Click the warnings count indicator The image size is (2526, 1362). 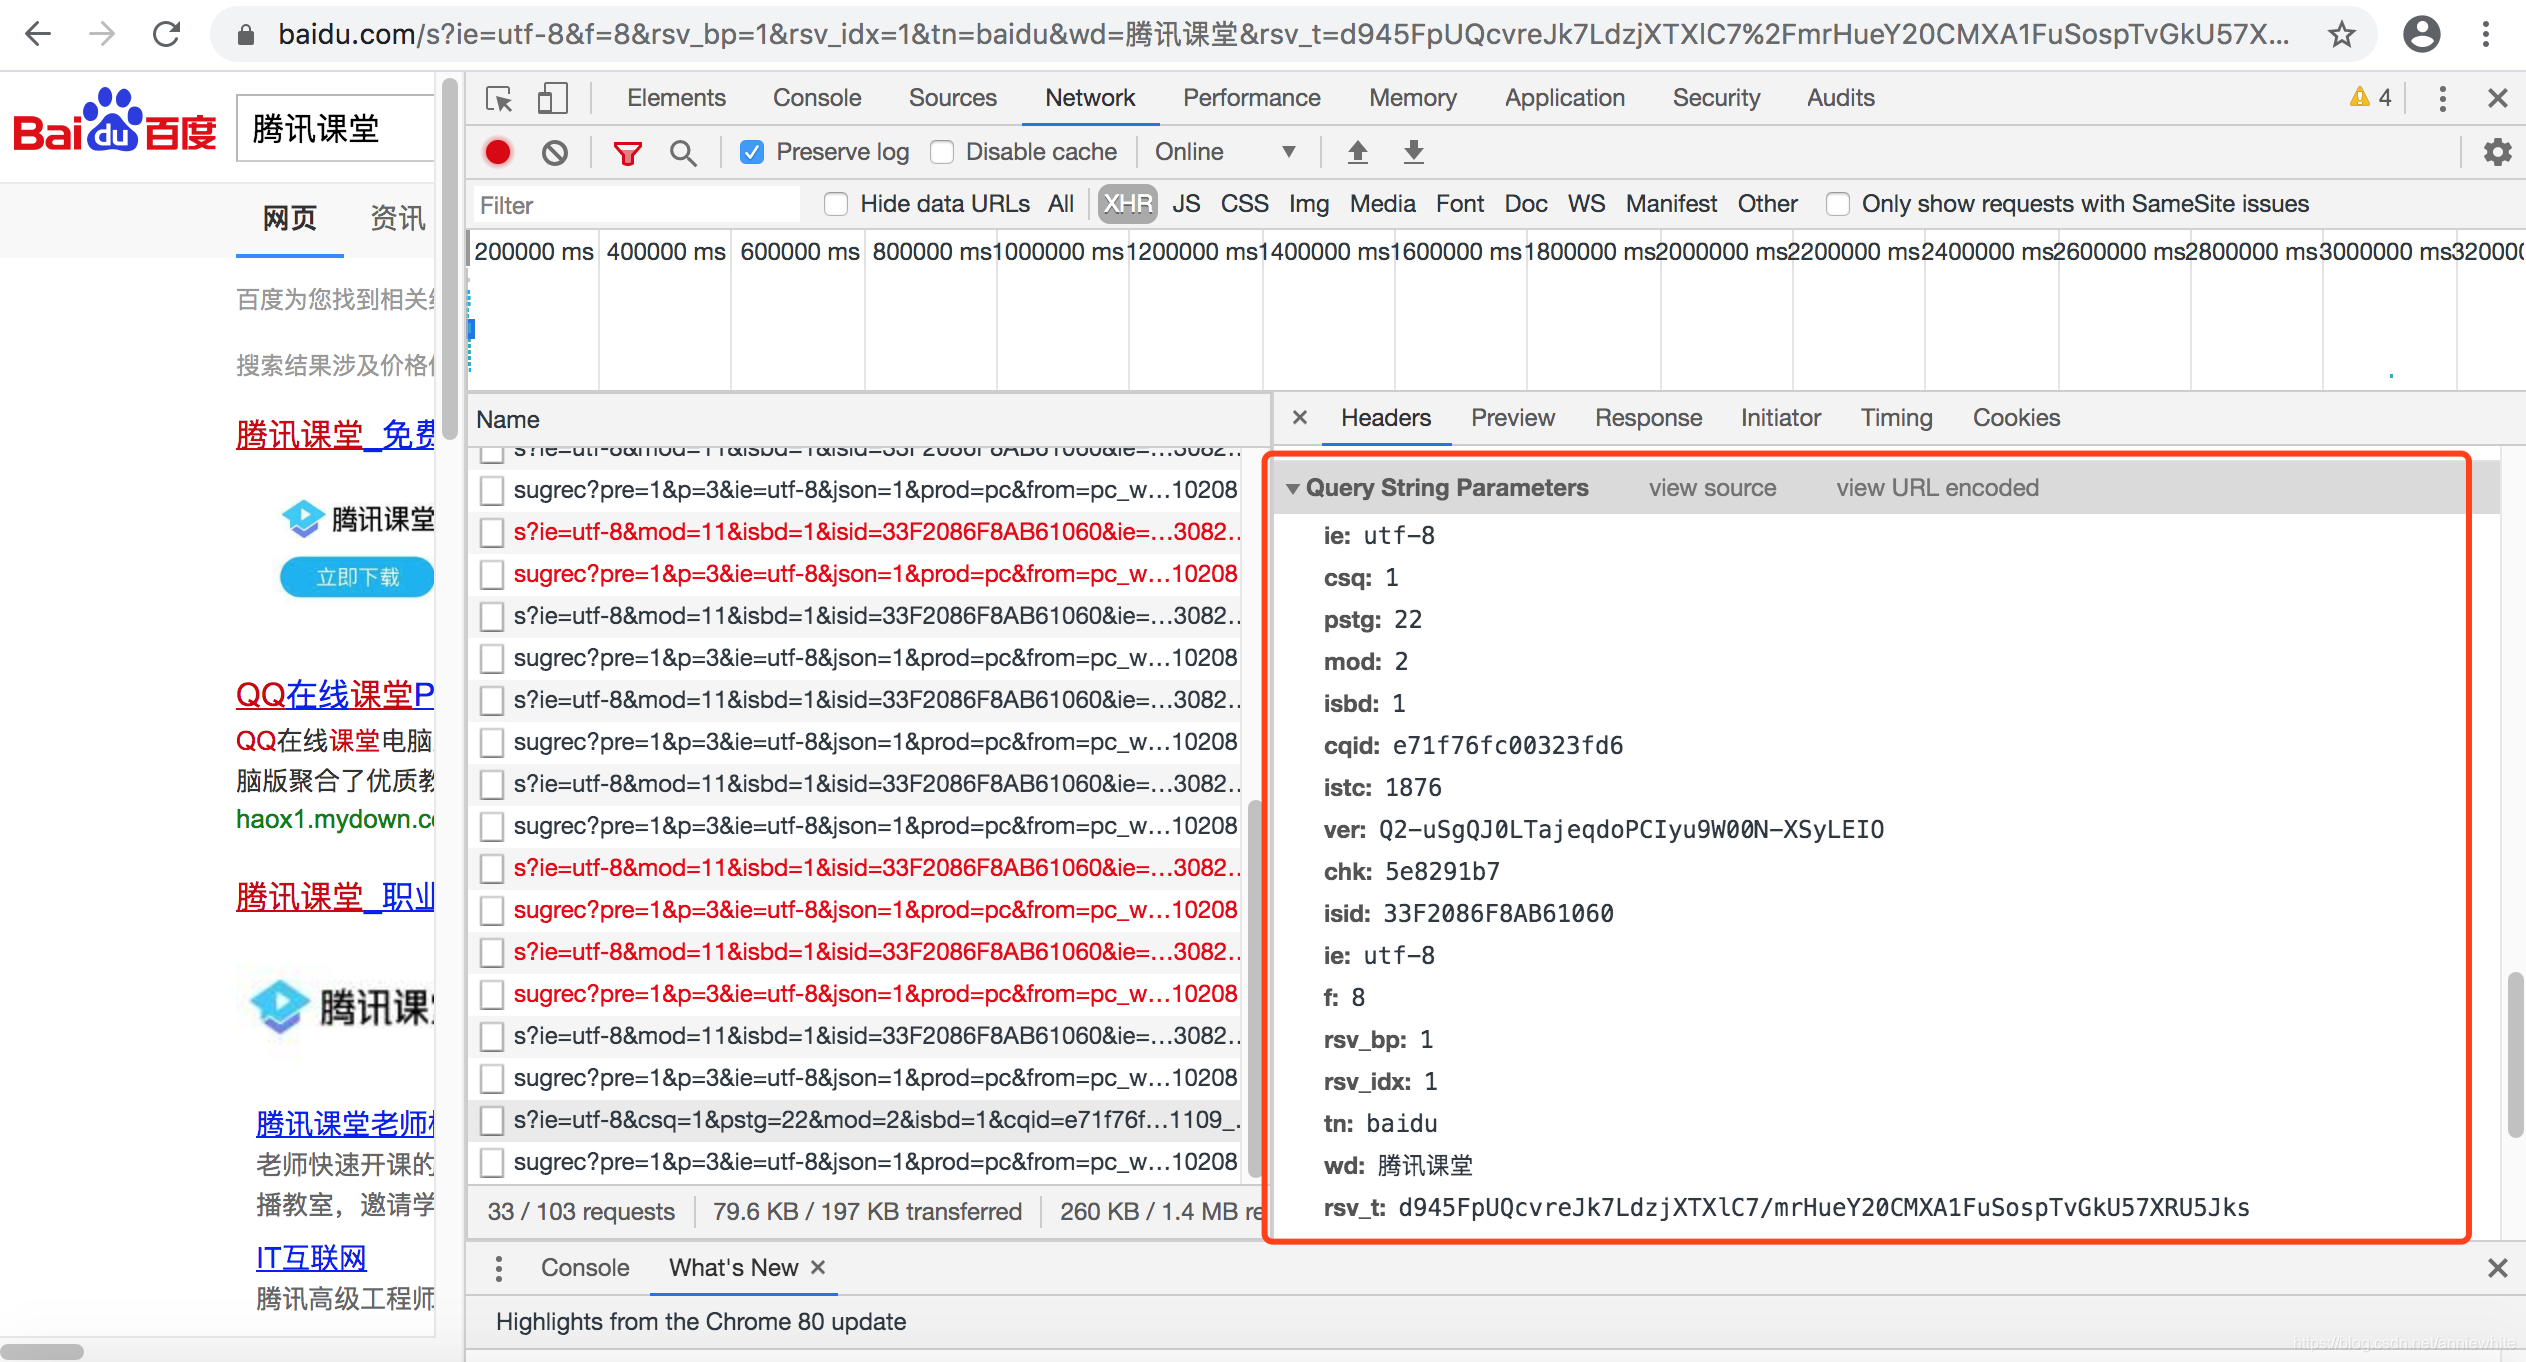[2370, 97]
